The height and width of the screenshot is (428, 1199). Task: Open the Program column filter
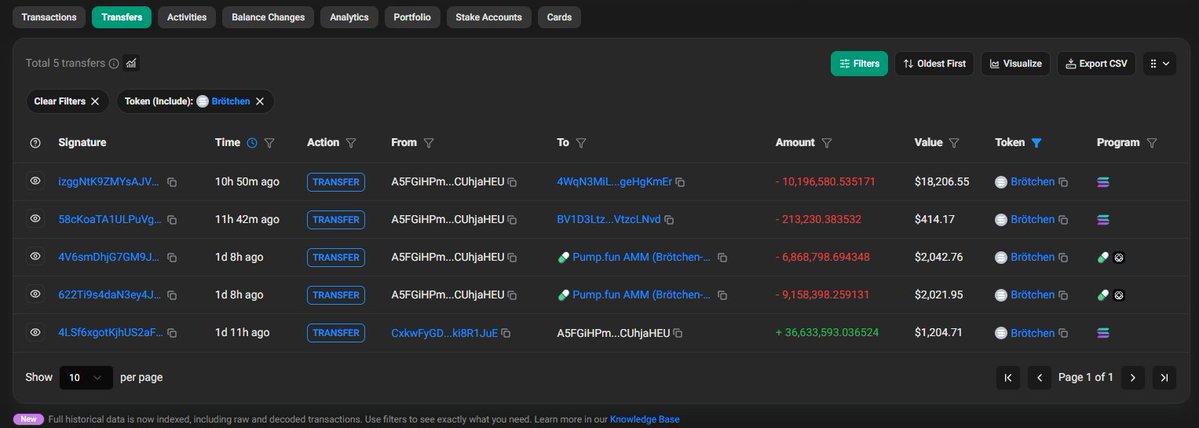coord(1152,143)
